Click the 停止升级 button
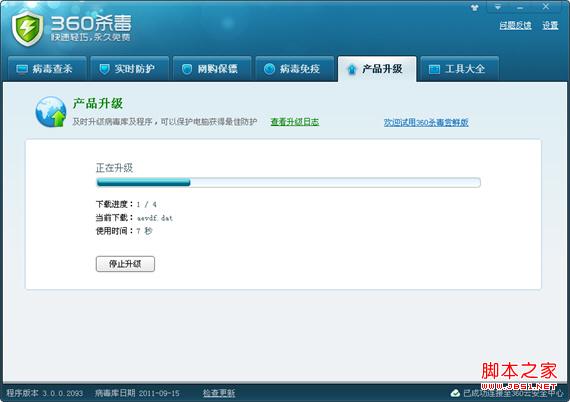The image size is (570, 402). (125, 264)
